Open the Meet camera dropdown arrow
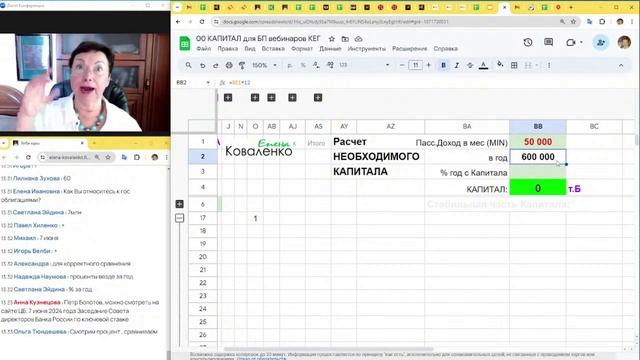 581,42
